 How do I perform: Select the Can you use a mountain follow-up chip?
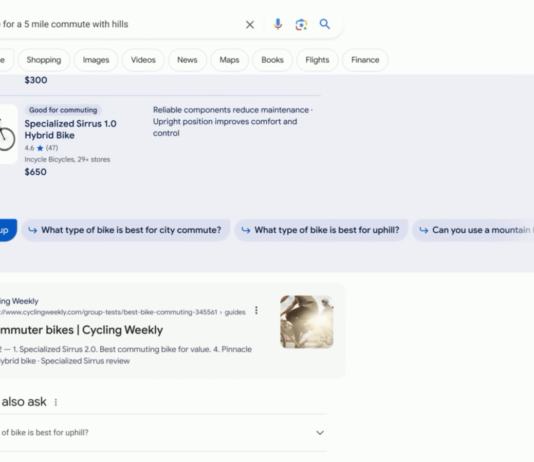pyautogui.click(x=473, y=230)
